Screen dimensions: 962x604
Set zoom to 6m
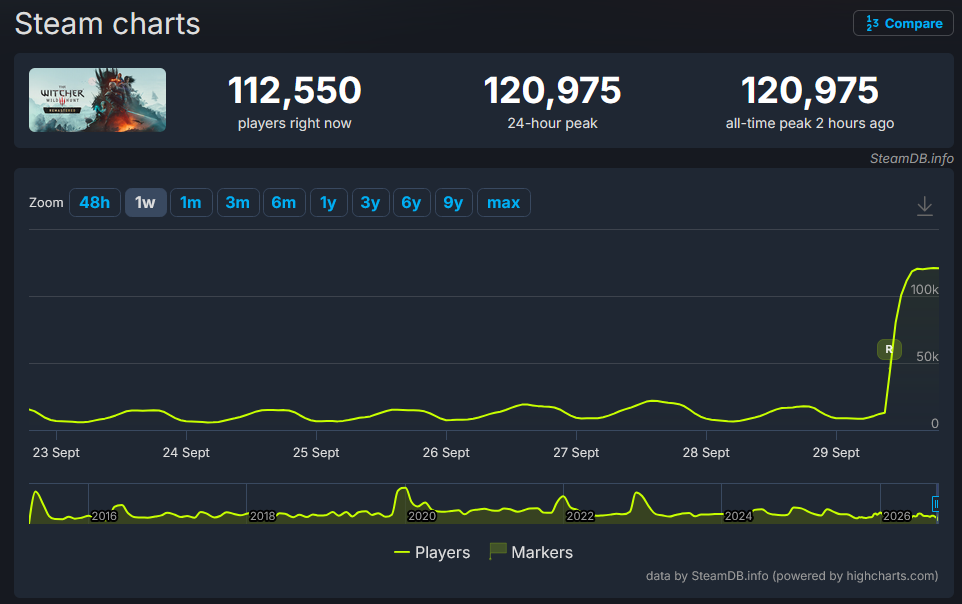284,203
